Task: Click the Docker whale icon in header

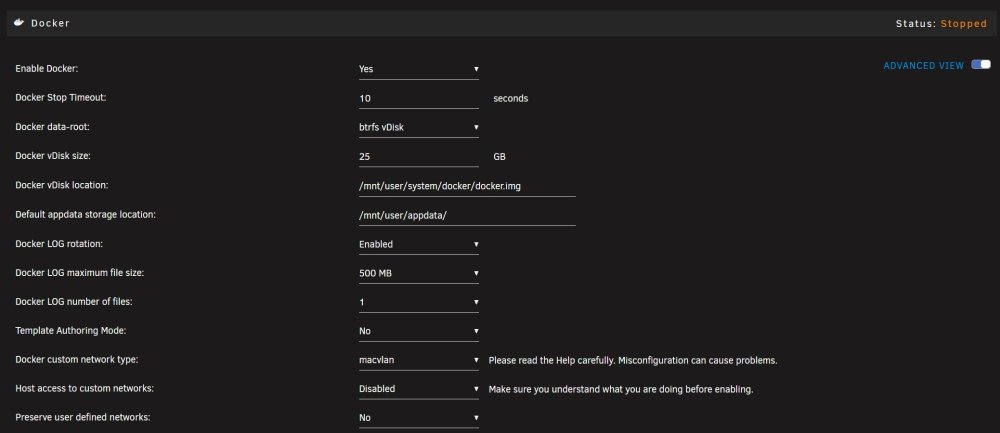Action: 19,23
